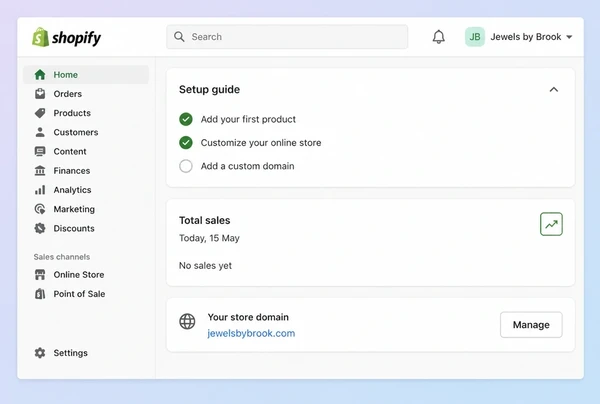
Task: Click the No sales yet text
Action: click(x=205, y=266)
